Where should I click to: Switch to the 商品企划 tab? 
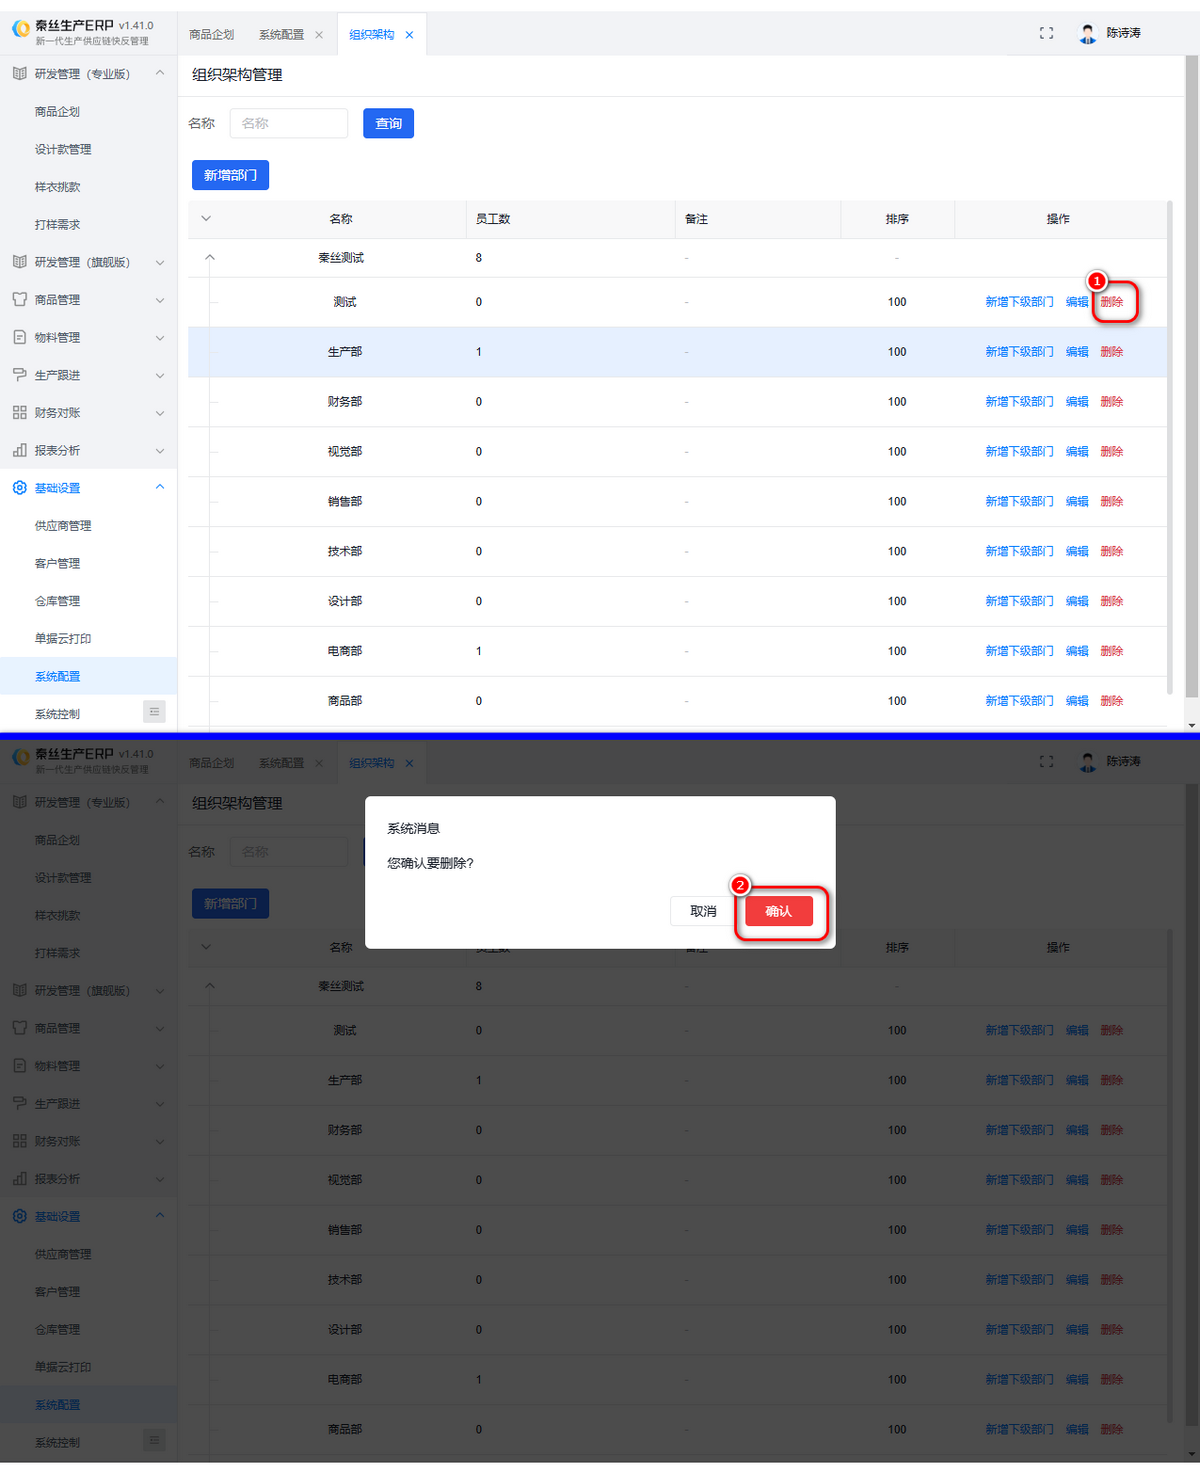click(212, 35)
